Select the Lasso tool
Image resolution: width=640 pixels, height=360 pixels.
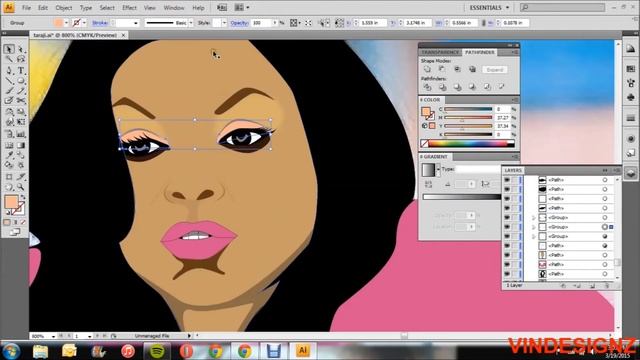(21, 60)
